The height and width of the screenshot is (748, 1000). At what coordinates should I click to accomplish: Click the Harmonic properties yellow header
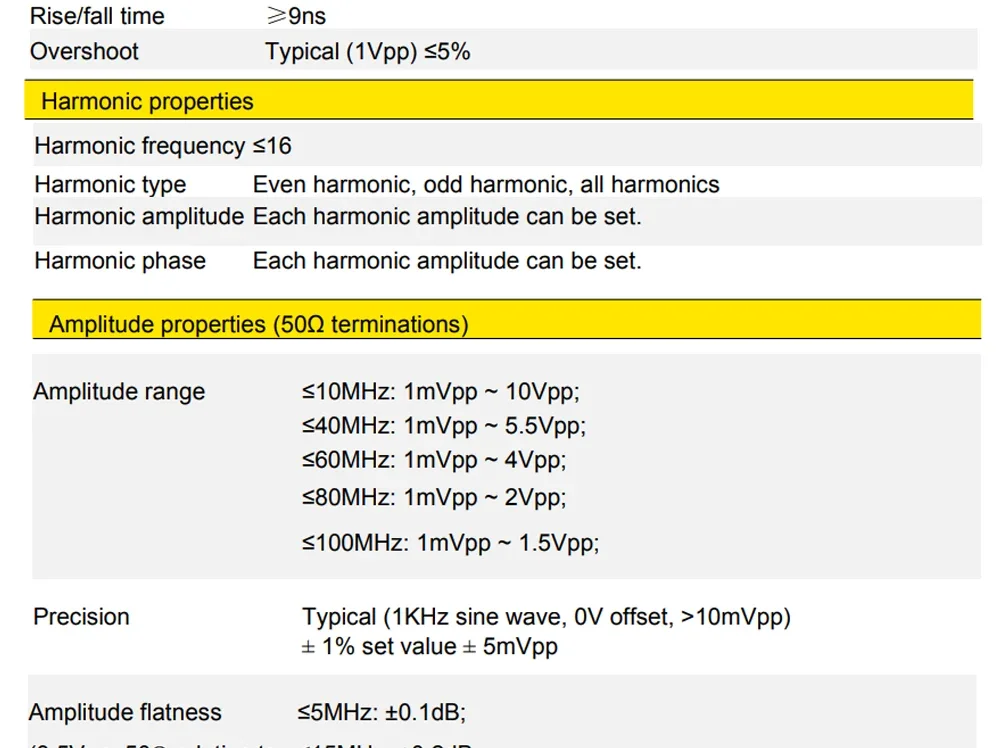[x=499, y=100]
